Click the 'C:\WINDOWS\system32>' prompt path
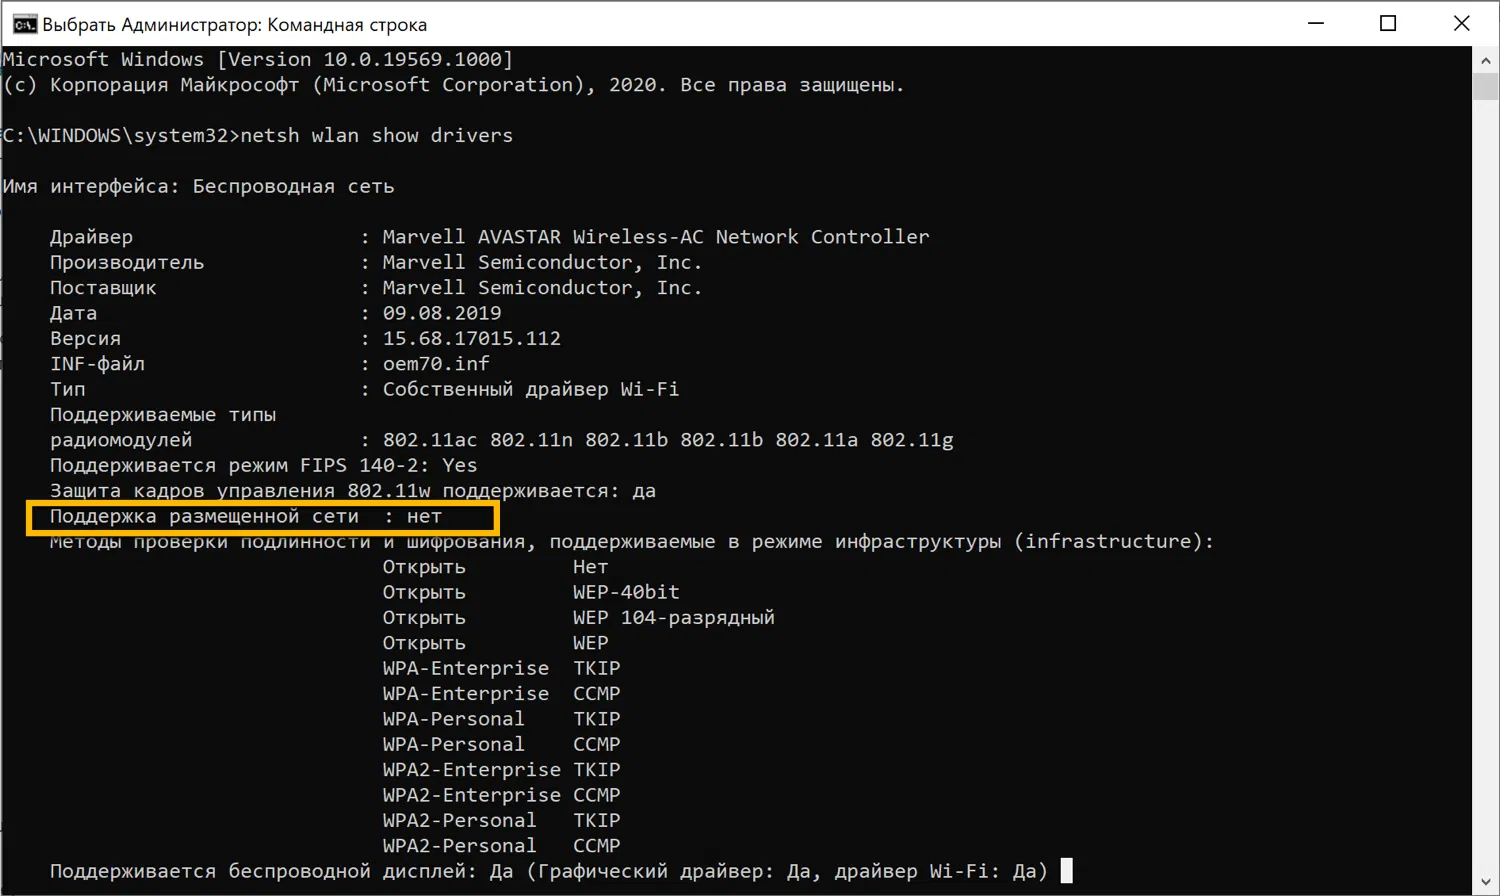Screen dimensions: 1500x896 point(121,136)
